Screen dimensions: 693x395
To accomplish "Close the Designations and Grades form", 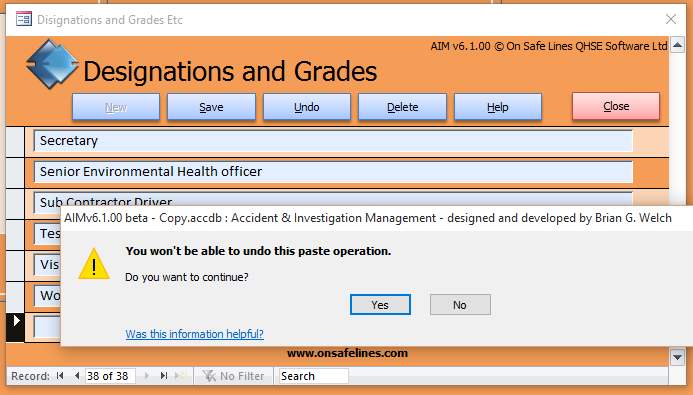I will [x=616, y=106].
